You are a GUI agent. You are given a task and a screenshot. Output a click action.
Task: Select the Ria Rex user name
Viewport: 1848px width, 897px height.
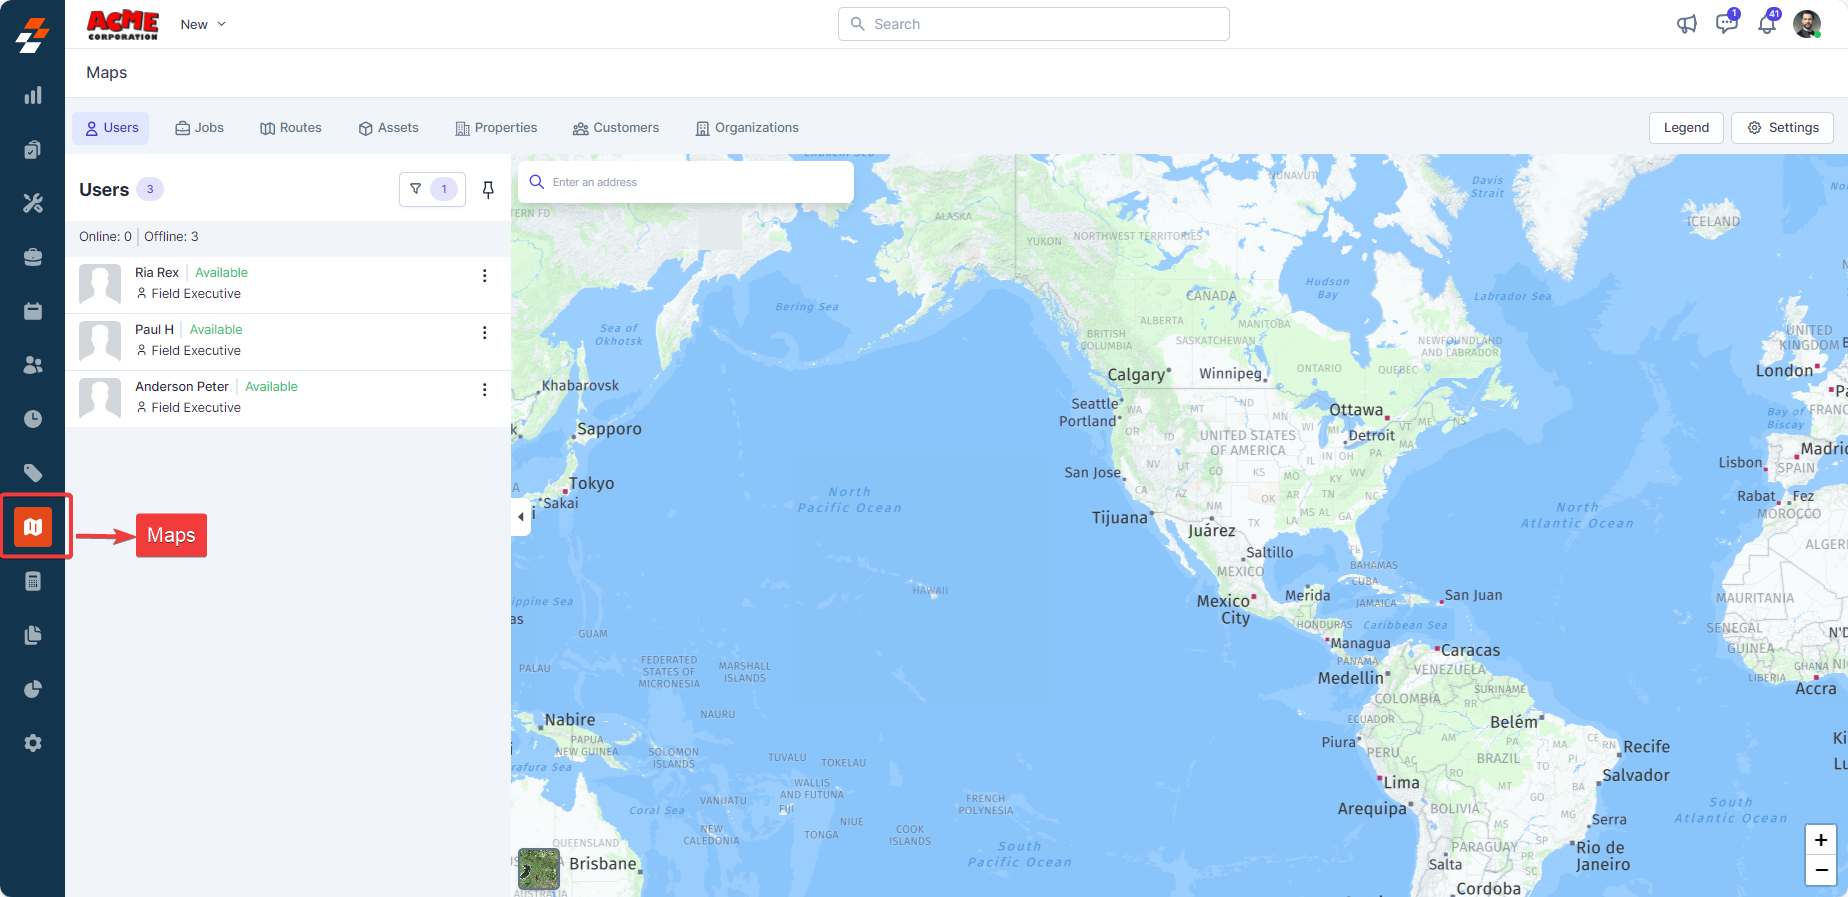[x=157, y=273]
